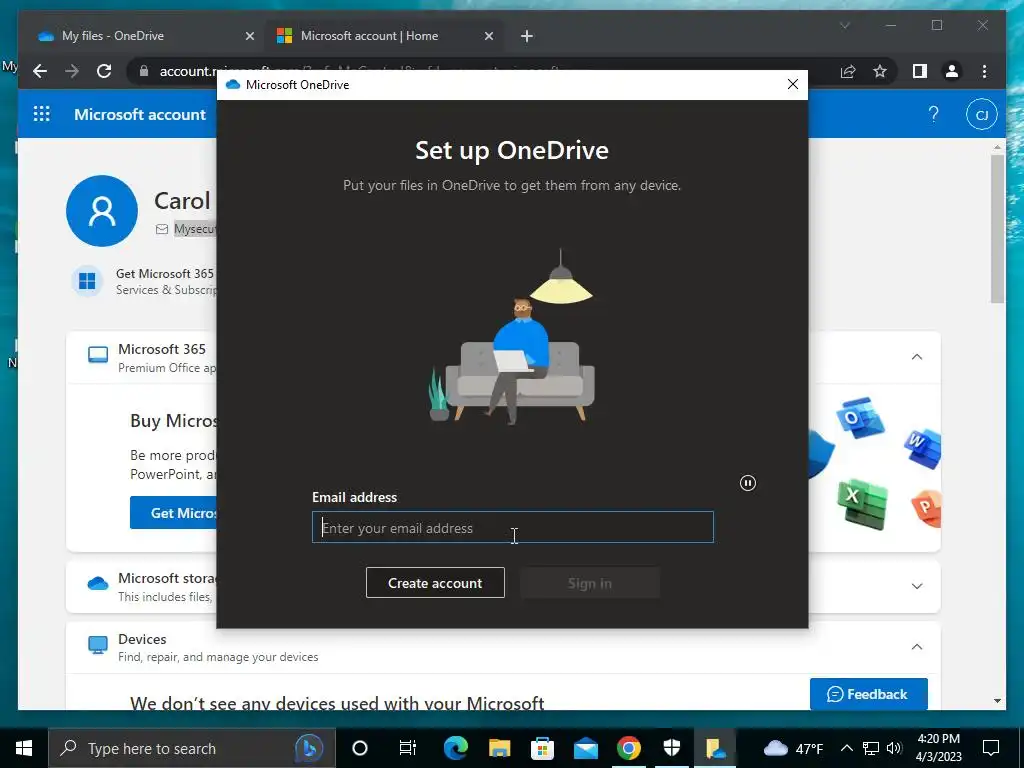Open the Feedback button
This screenshot has width=1024, height=768.
[869, 694]
